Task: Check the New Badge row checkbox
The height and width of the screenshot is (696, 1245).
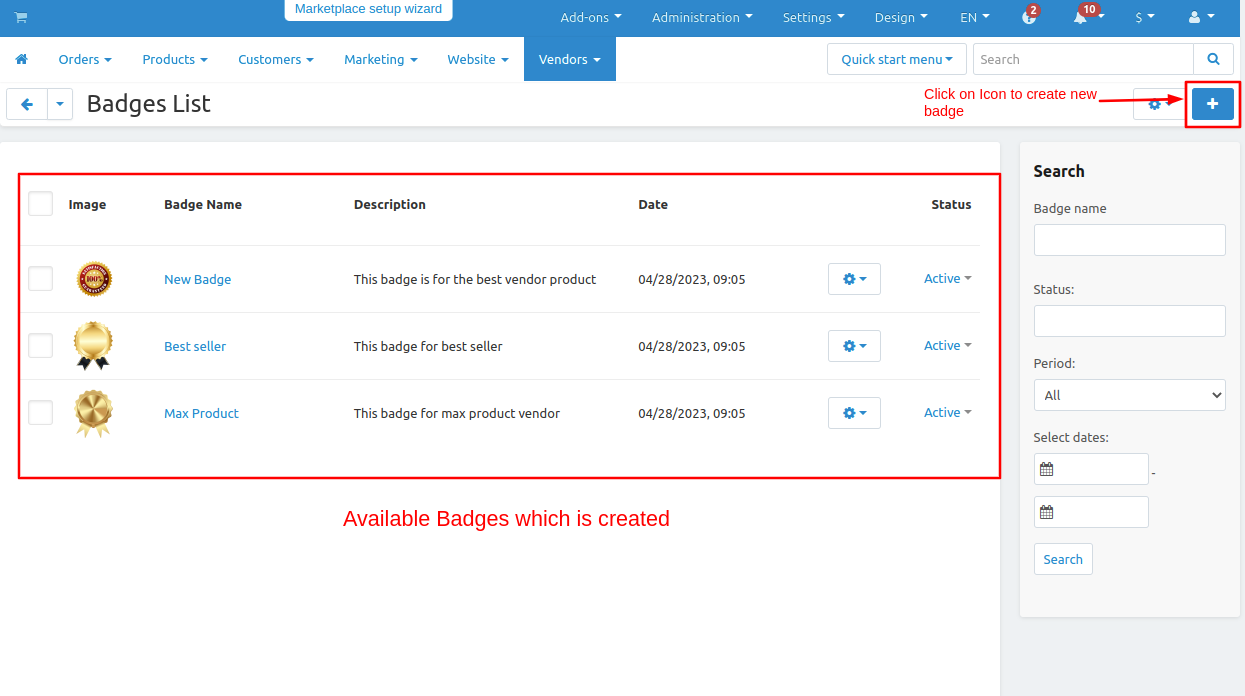Action: (40, 279)
